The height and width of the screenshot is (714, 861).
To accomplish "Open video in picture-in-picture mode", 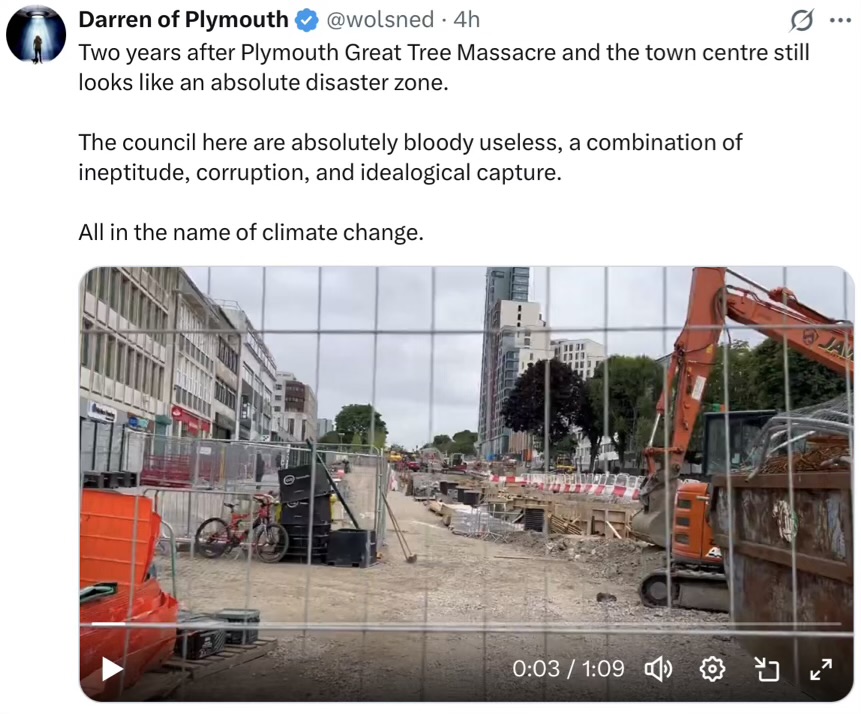I will click(x=767, y=669).
